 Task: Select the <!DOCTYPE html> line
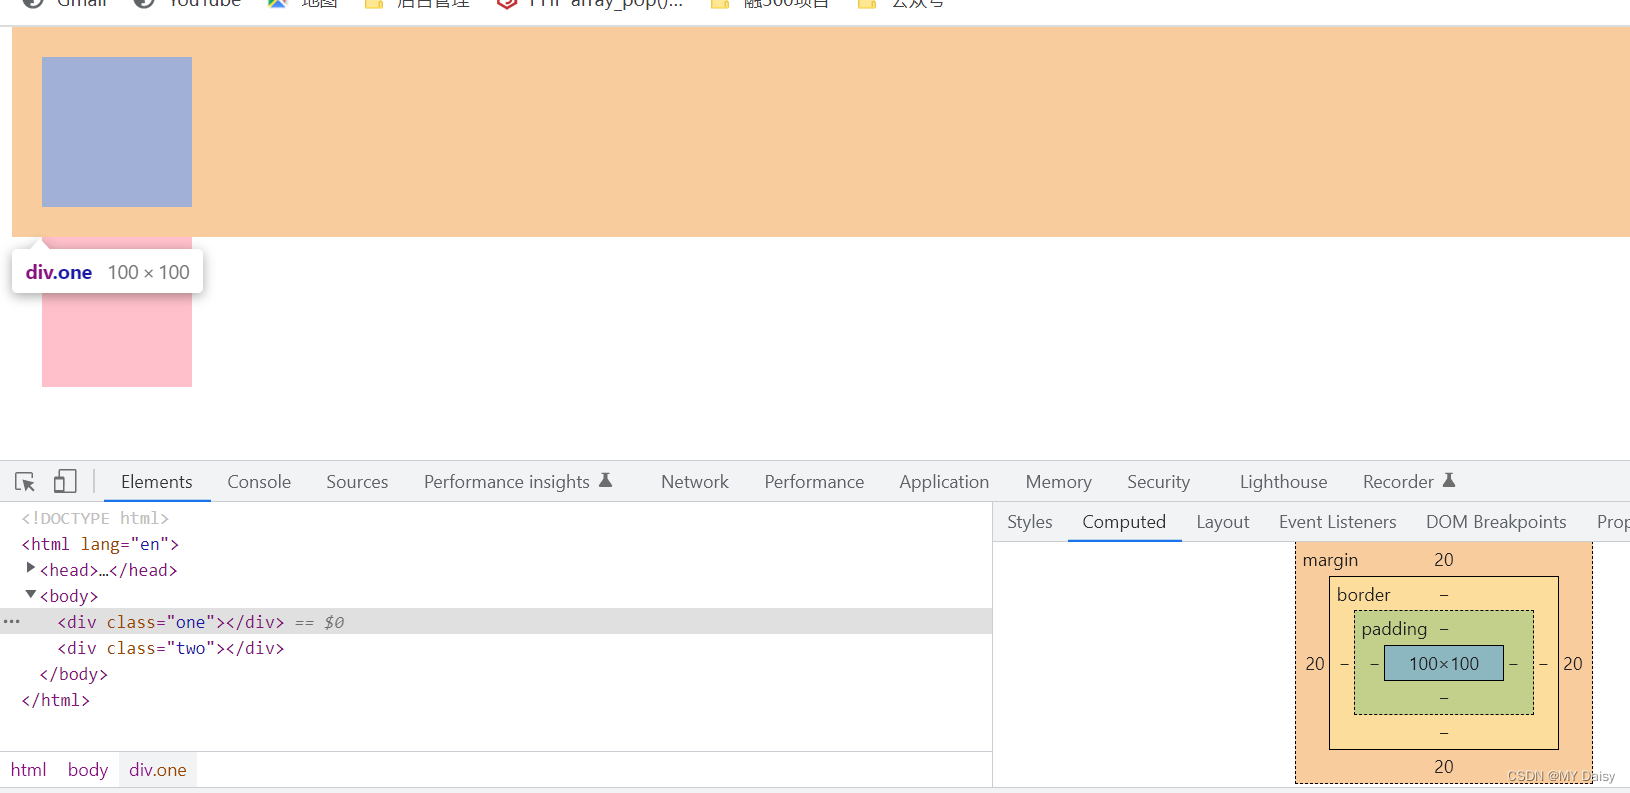(95, 518)
